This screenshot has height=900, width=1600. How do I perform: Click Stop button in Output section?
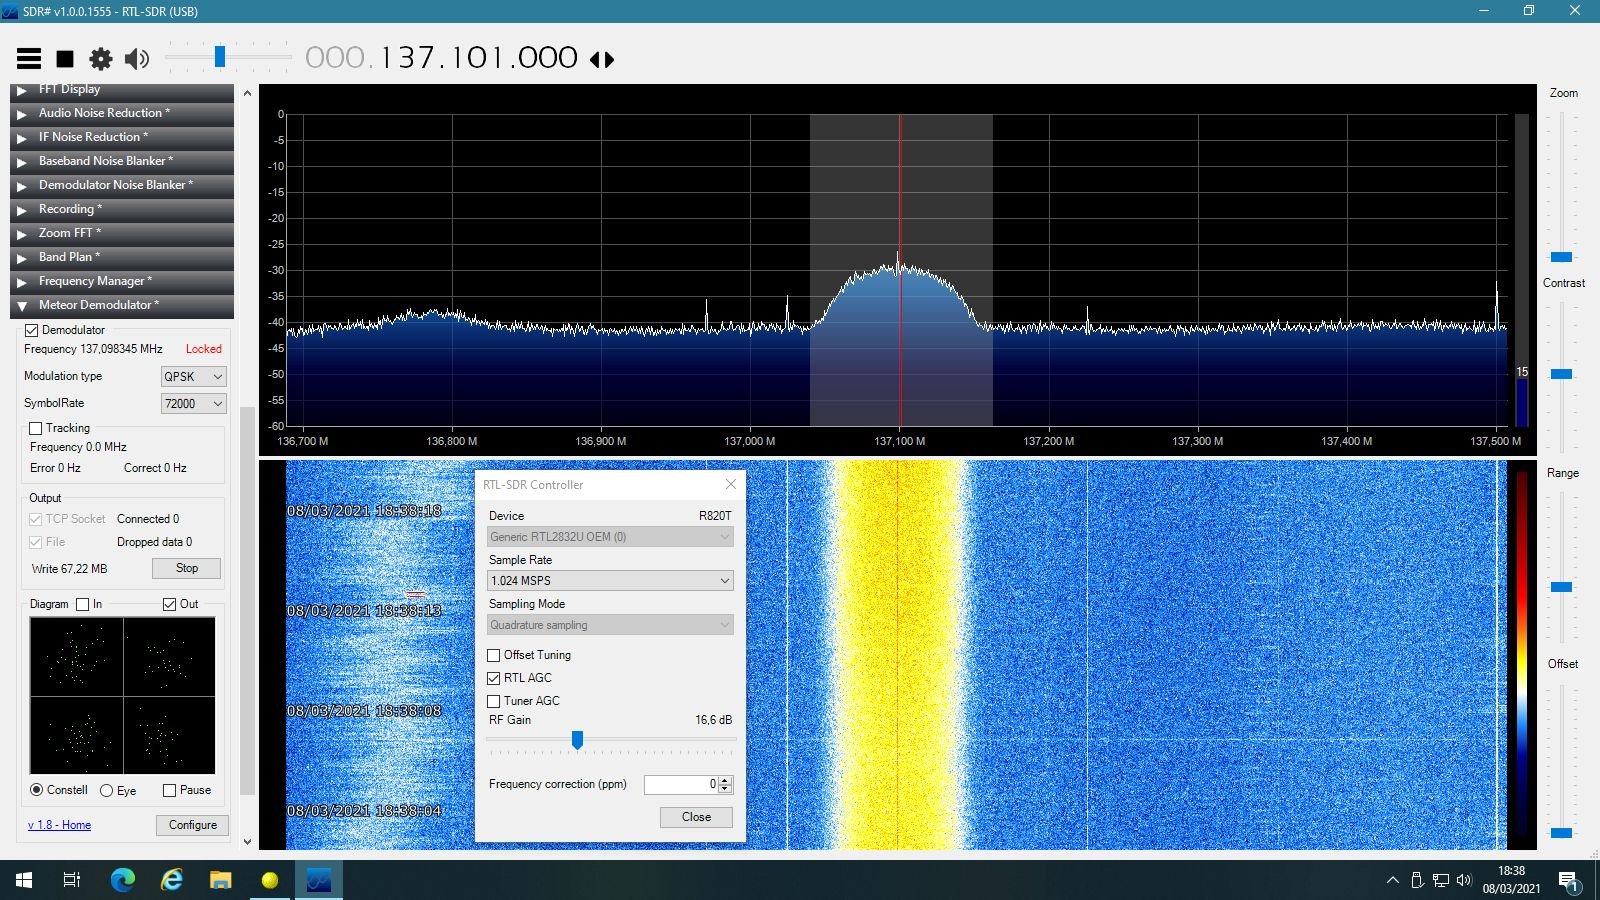186,568
